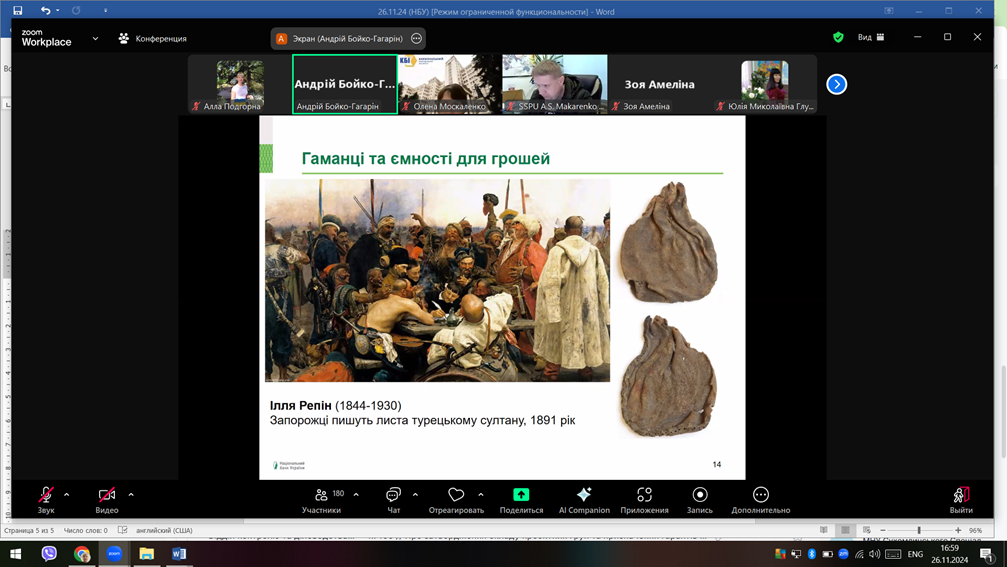1007x567 pixels.
Task: Turn on the camera with Видео button
Action: click(107, 496)
